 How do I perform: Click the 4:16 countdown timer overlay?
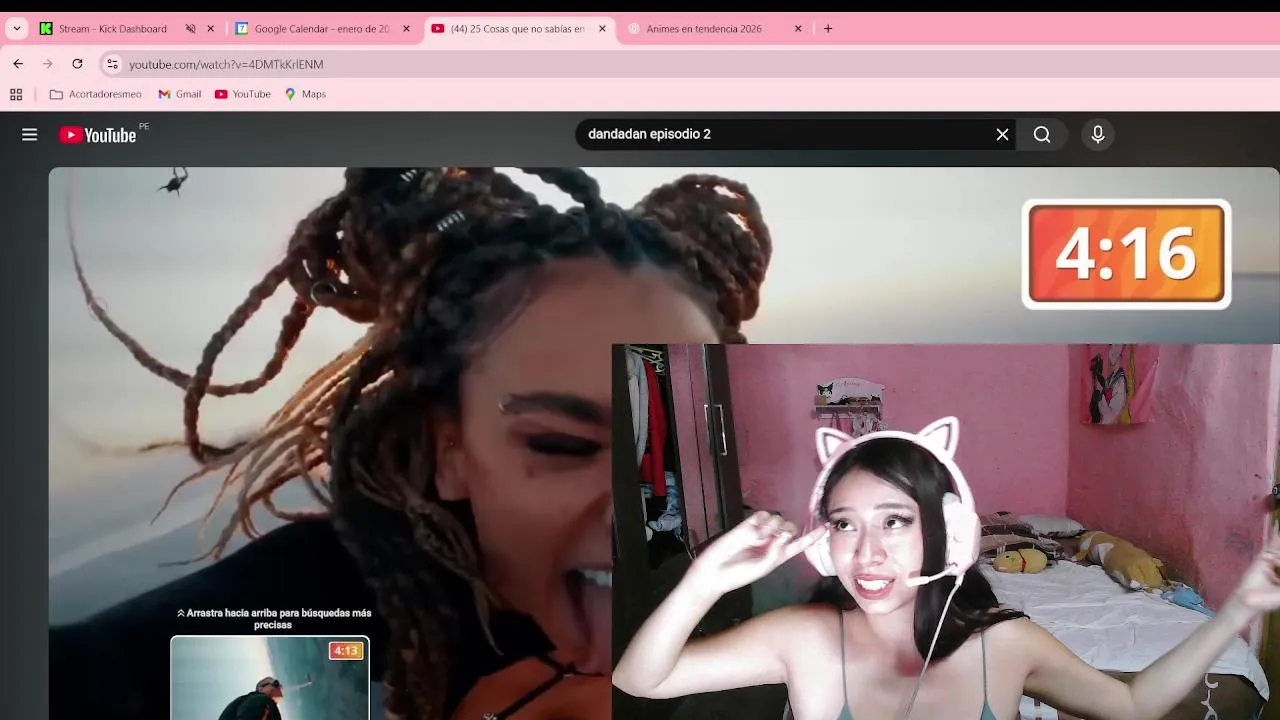[1126, 254]
